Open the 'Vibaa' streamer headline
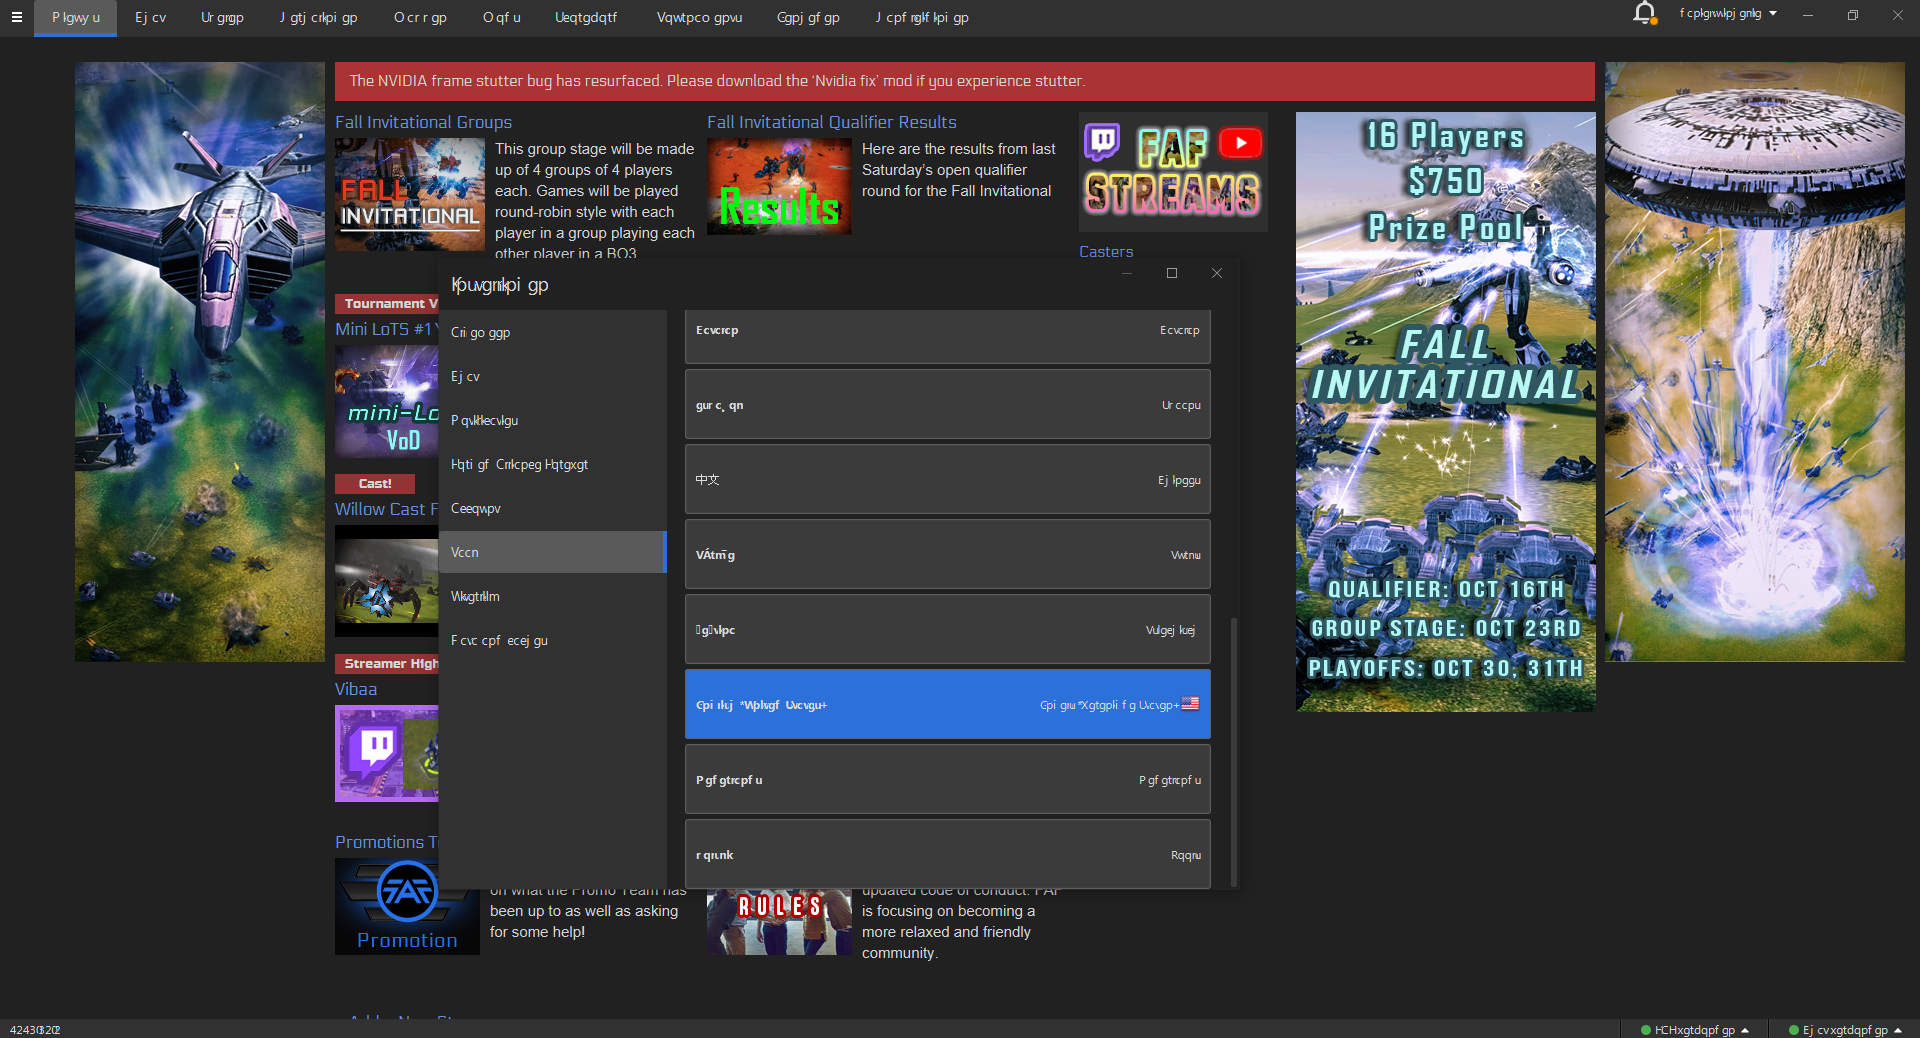 point(356,689)
